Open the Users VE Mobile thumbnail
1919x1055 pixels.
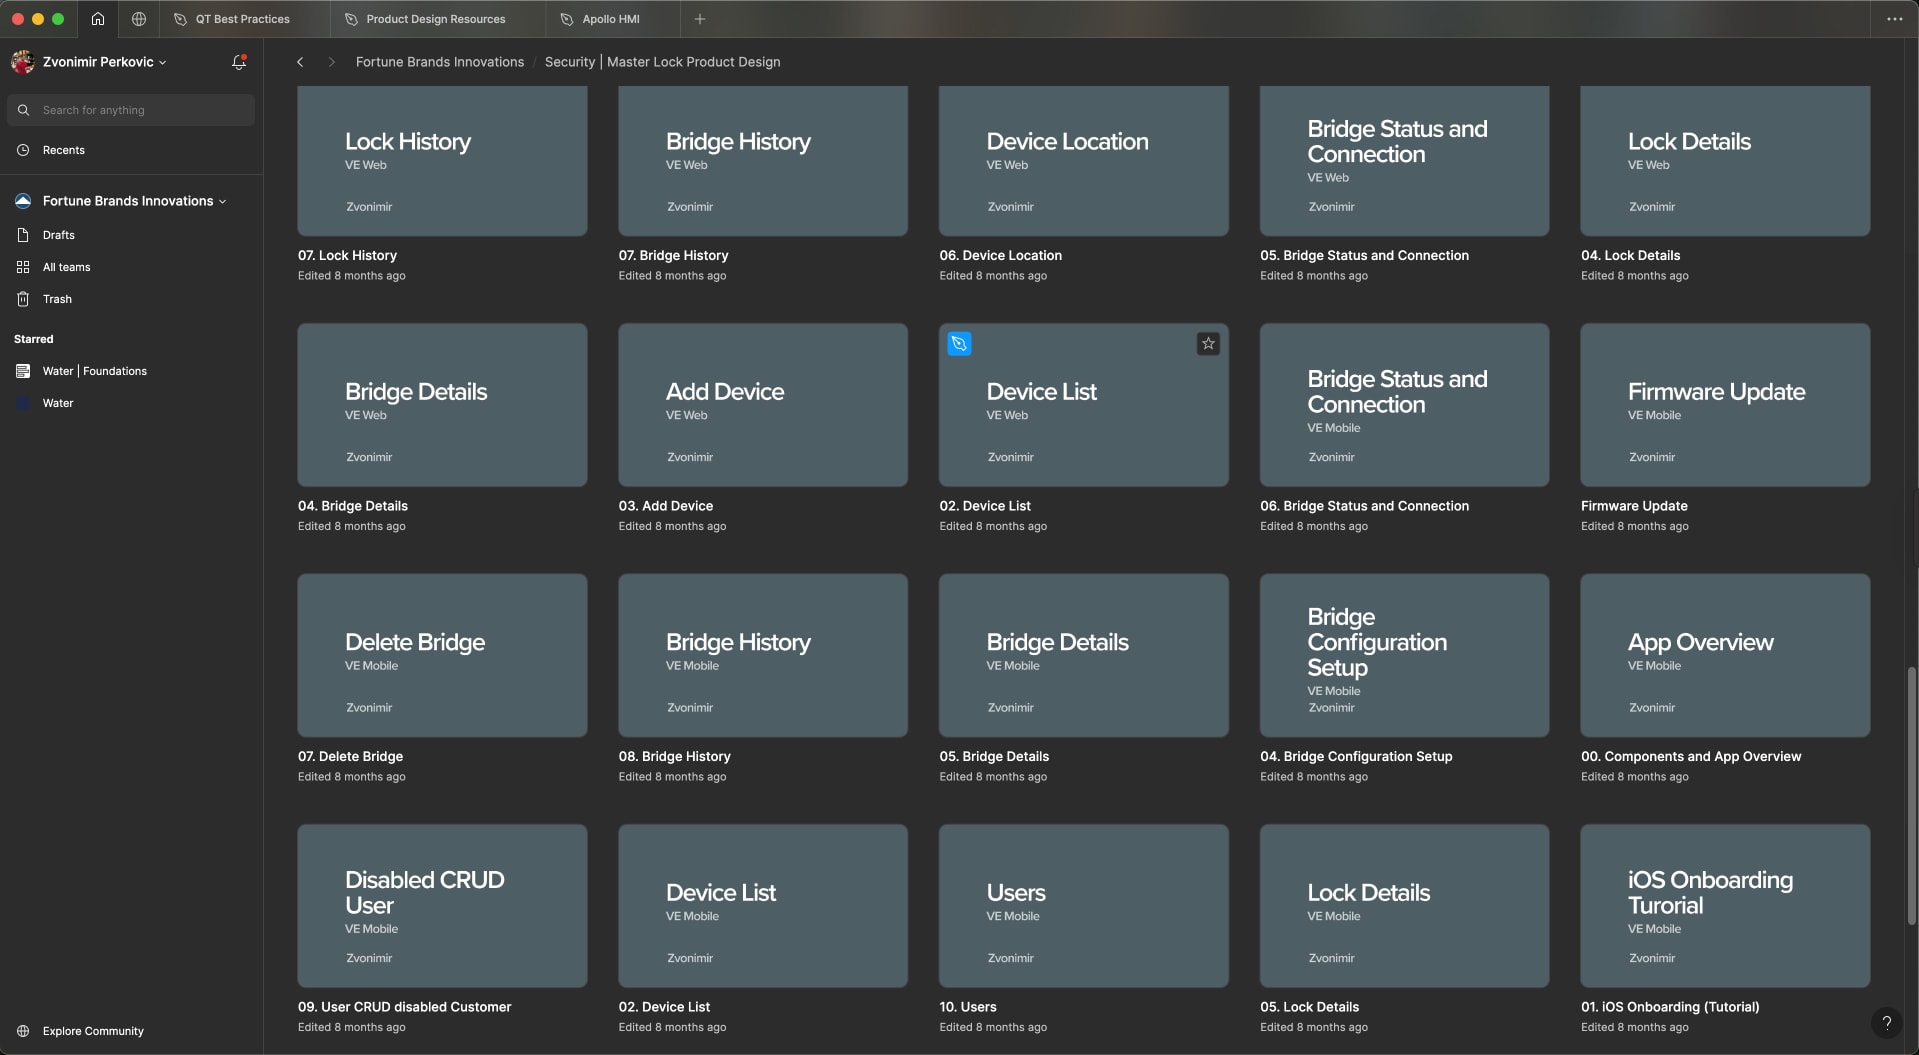coord(1084,906)
